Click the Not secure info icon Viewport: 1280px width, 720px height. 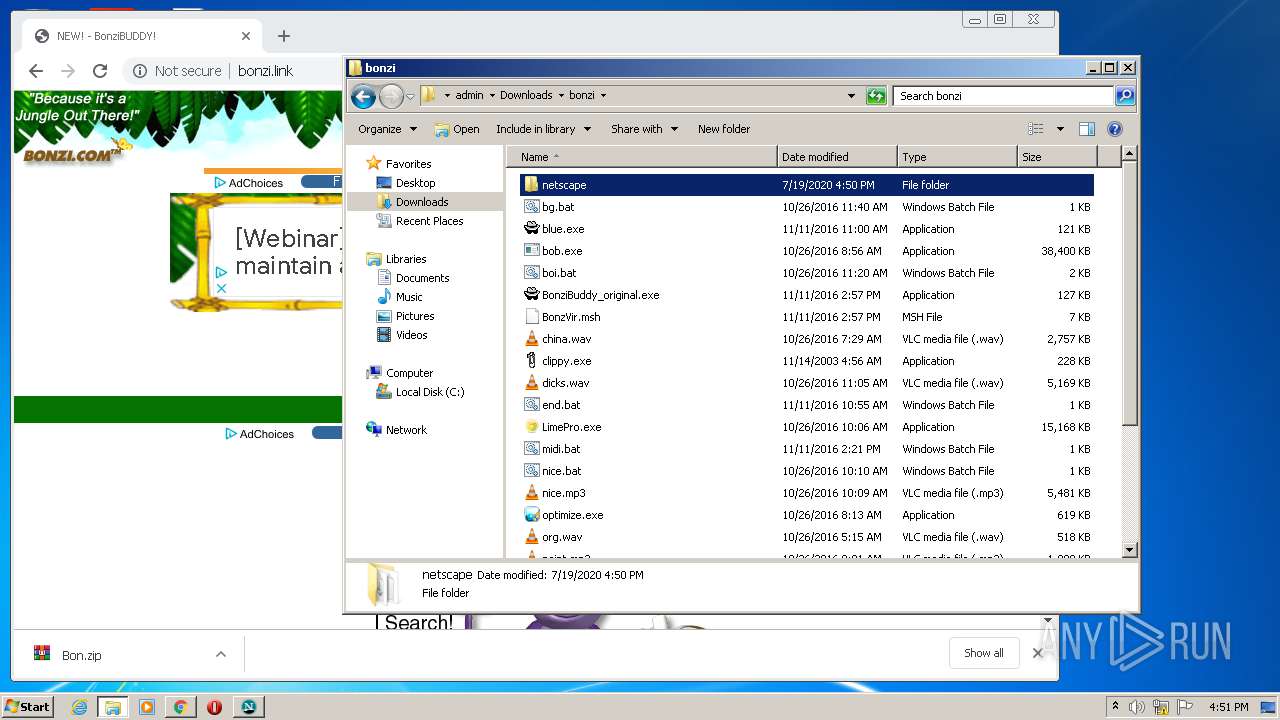click(140, 71)
